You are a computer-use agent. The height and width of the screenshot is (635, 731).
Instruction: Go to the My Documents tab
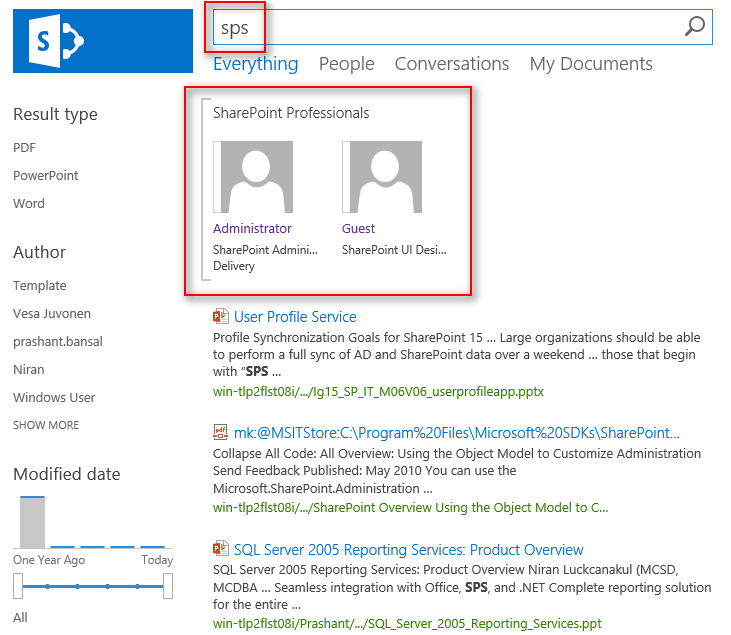(x=591, y=64)
